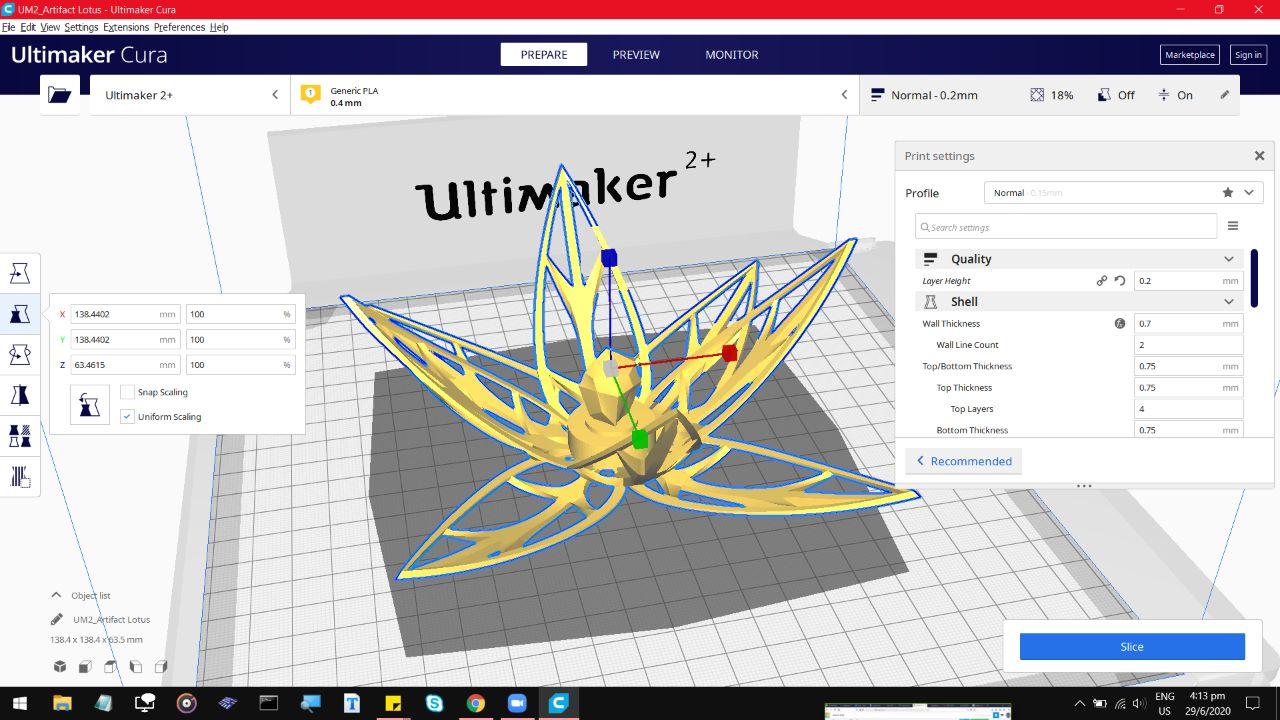This screenshot has height=720, width=1280.
Task: Click the adhesion On icon
Action: pos(1164,95)
